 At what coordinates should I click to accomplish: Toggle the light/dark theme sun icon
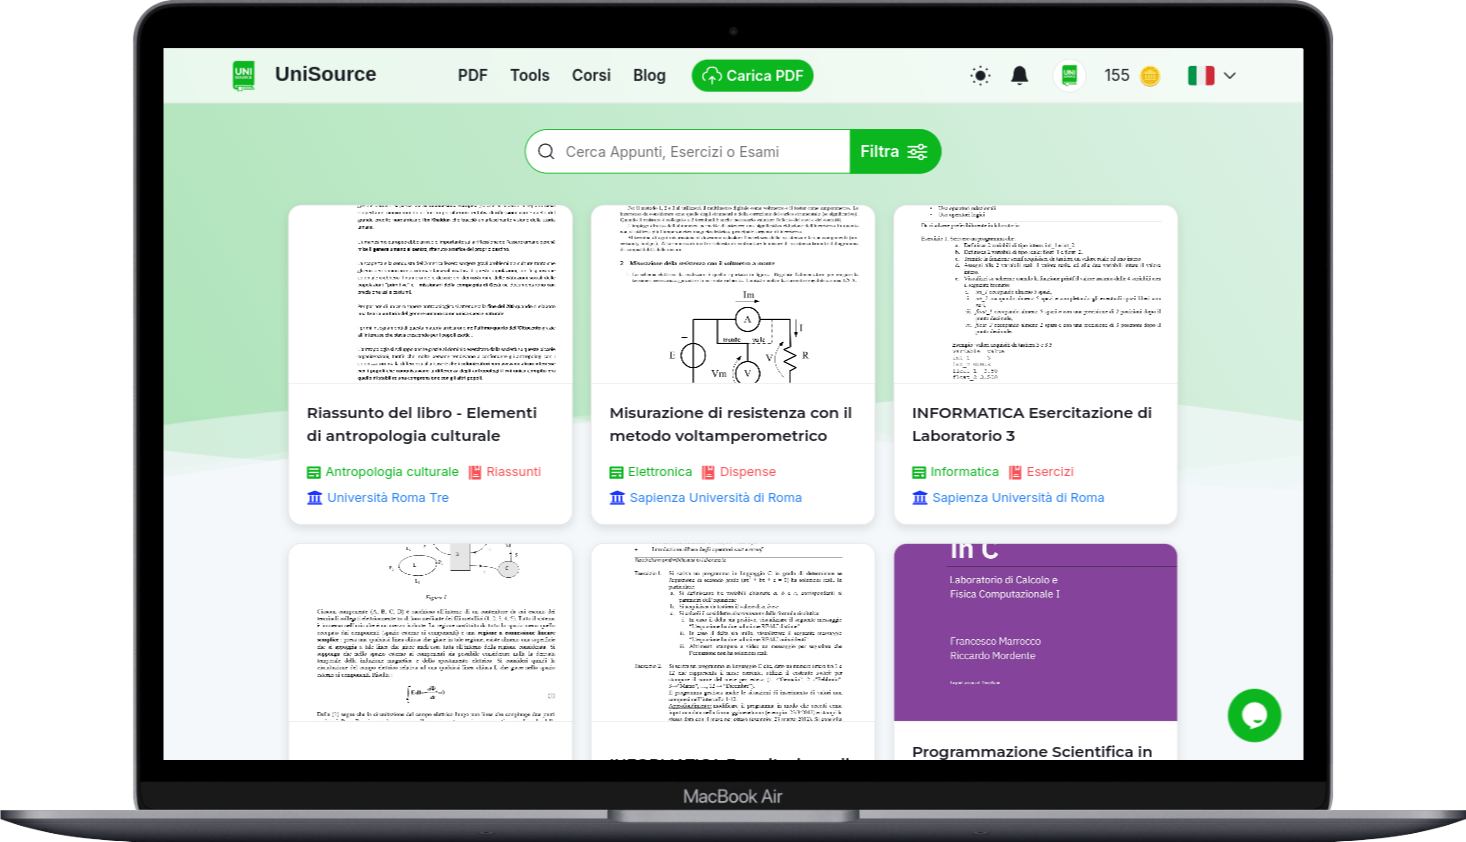coord(980,76)
